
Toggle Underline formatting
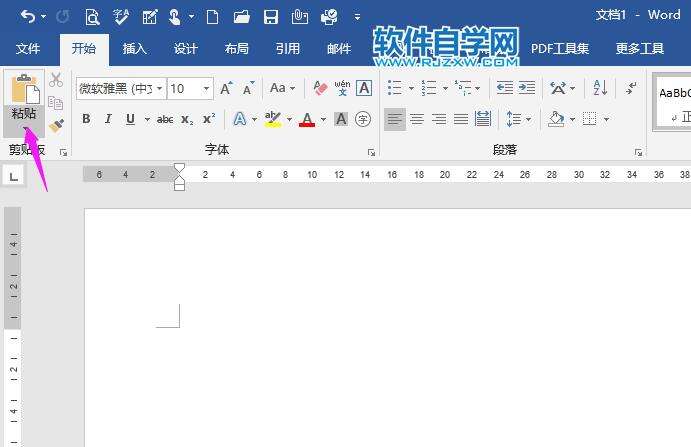pos(130,119)
